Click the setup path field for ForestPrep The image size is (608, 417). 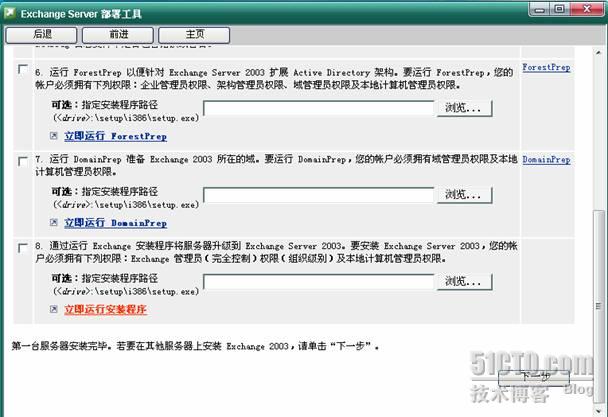tap(318, 108)
